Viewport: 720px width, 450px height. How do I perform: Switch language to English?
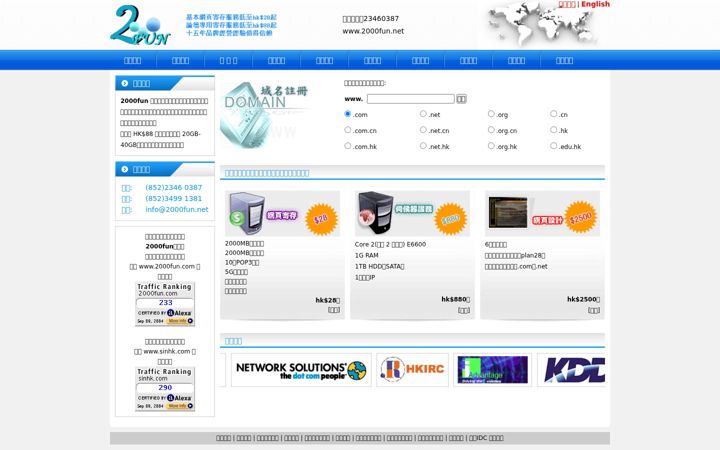(596, 4)
